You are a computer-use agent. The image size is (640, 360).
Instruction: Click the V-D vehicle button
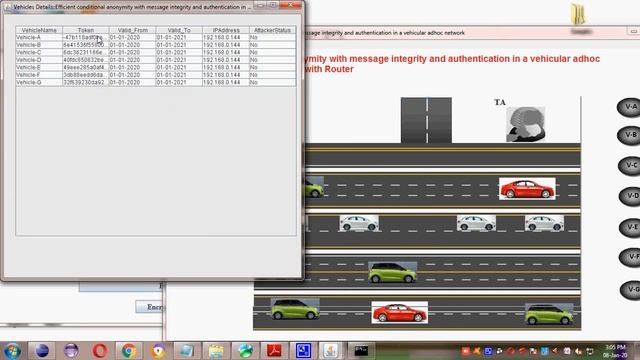[631, 196]
